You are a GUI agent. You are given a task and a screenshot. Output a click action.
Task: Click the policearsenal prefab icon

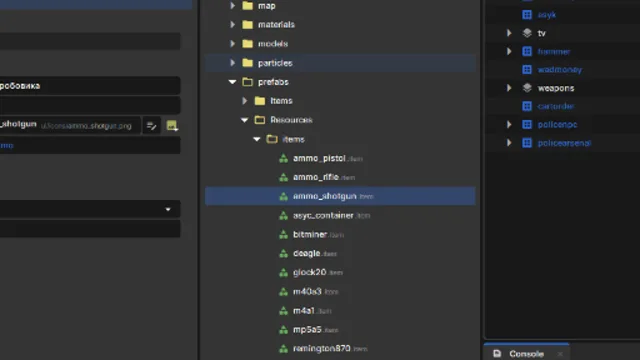tap(527, 143)
